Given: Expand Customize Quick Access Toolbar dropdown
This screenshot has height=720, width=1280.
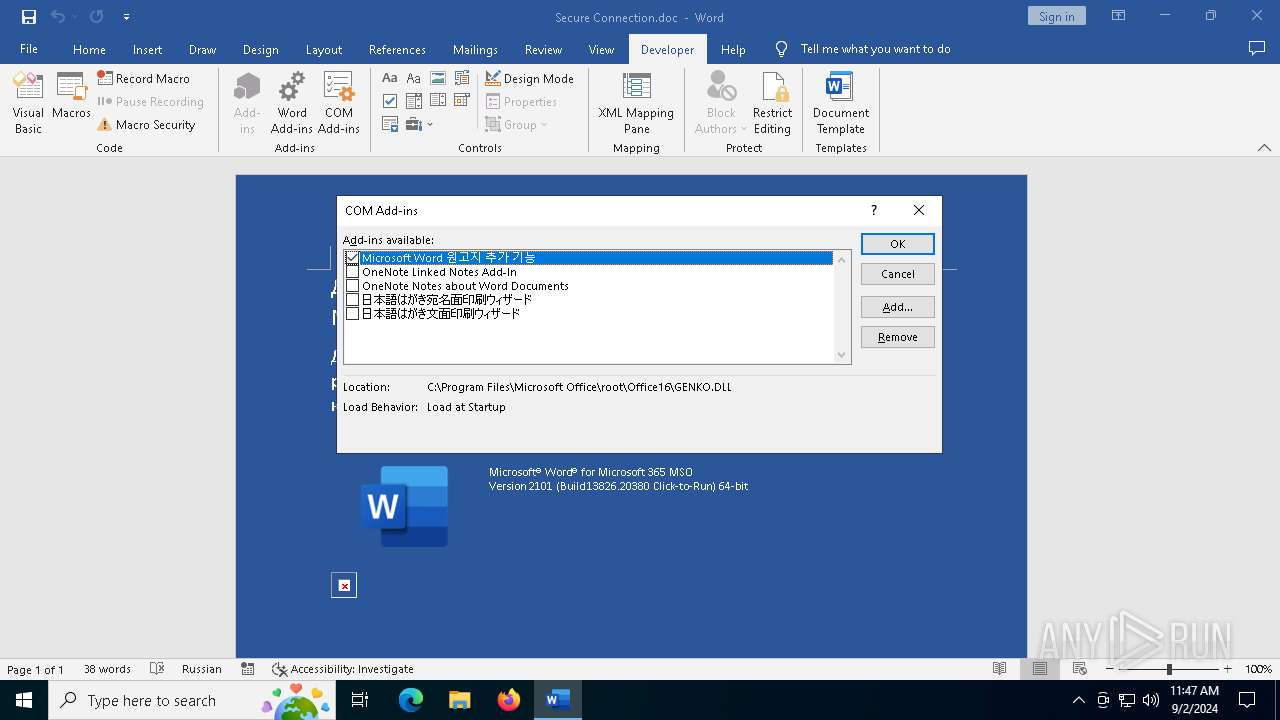Looking at the screenshot, I should click(126, 17).
